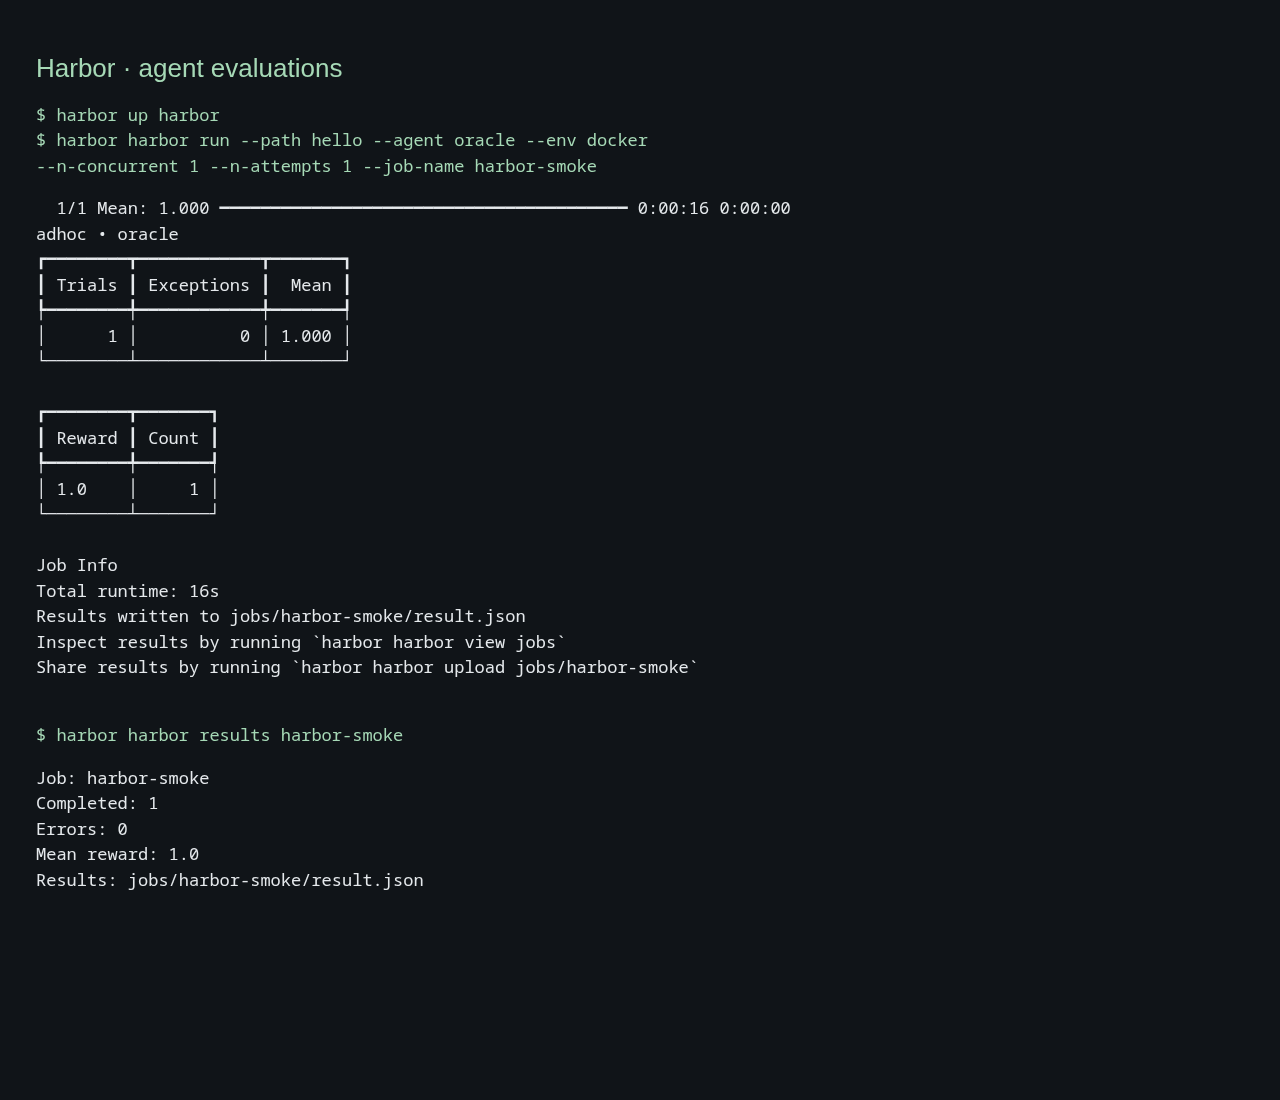Click the 'harbor harbor run --path hello' command line
1280x1100 pixels.
coord(342,140)
